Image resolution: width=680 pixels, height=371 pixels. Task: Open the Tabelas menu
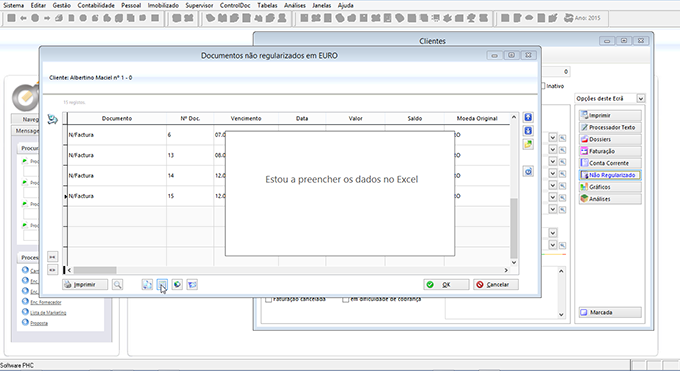267,5
